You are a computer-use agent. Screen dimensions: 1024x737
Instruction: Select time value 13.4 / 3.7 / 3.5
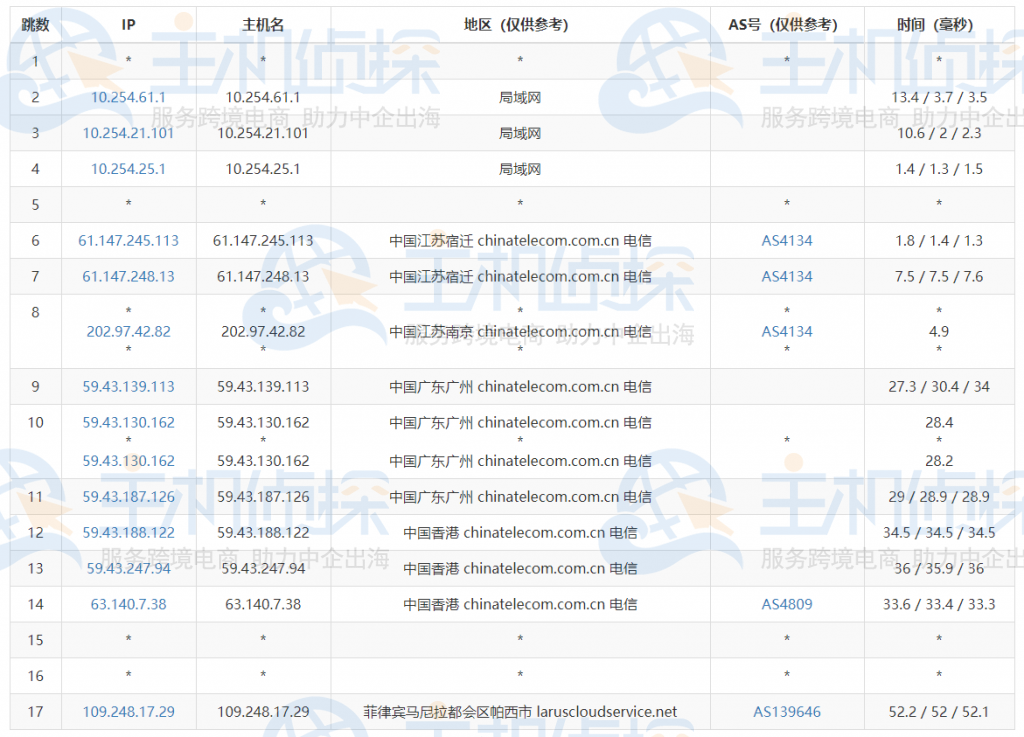939,97
